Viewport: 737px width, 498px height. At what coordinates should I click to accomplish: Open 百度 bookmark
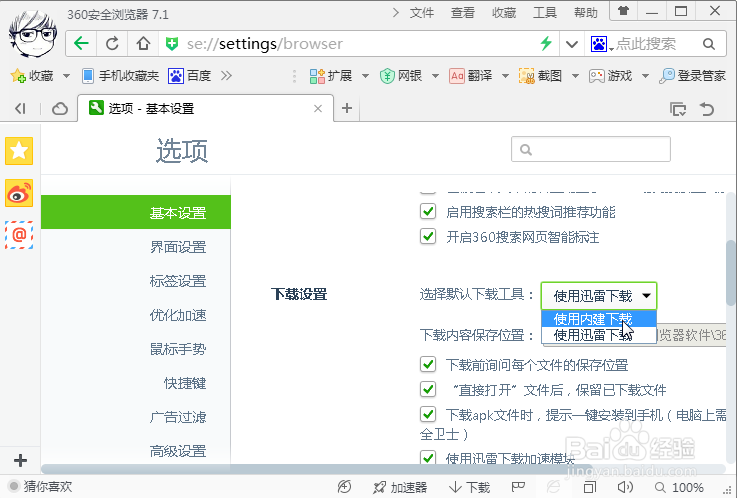point(189,76)
